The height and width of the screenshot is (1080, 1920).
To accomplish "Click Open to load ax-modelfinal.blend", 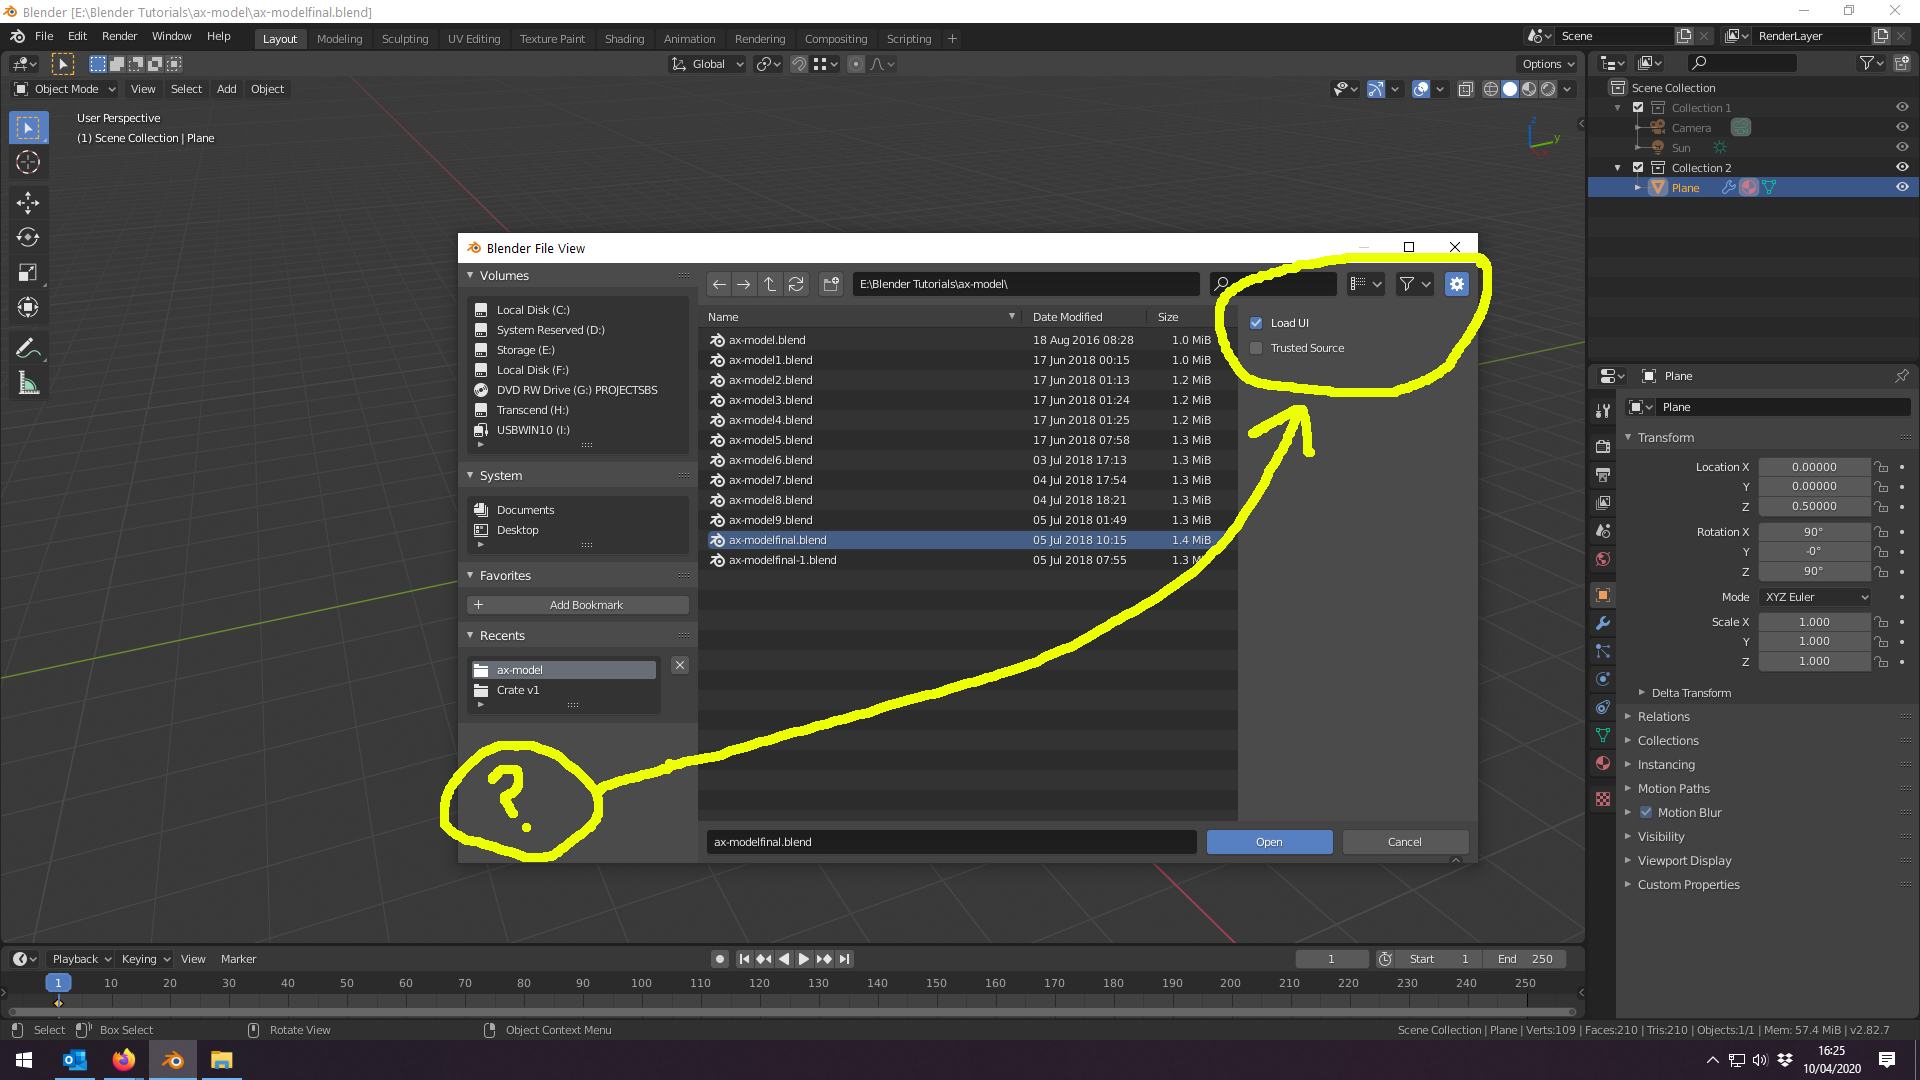I will pos(1269,841).
